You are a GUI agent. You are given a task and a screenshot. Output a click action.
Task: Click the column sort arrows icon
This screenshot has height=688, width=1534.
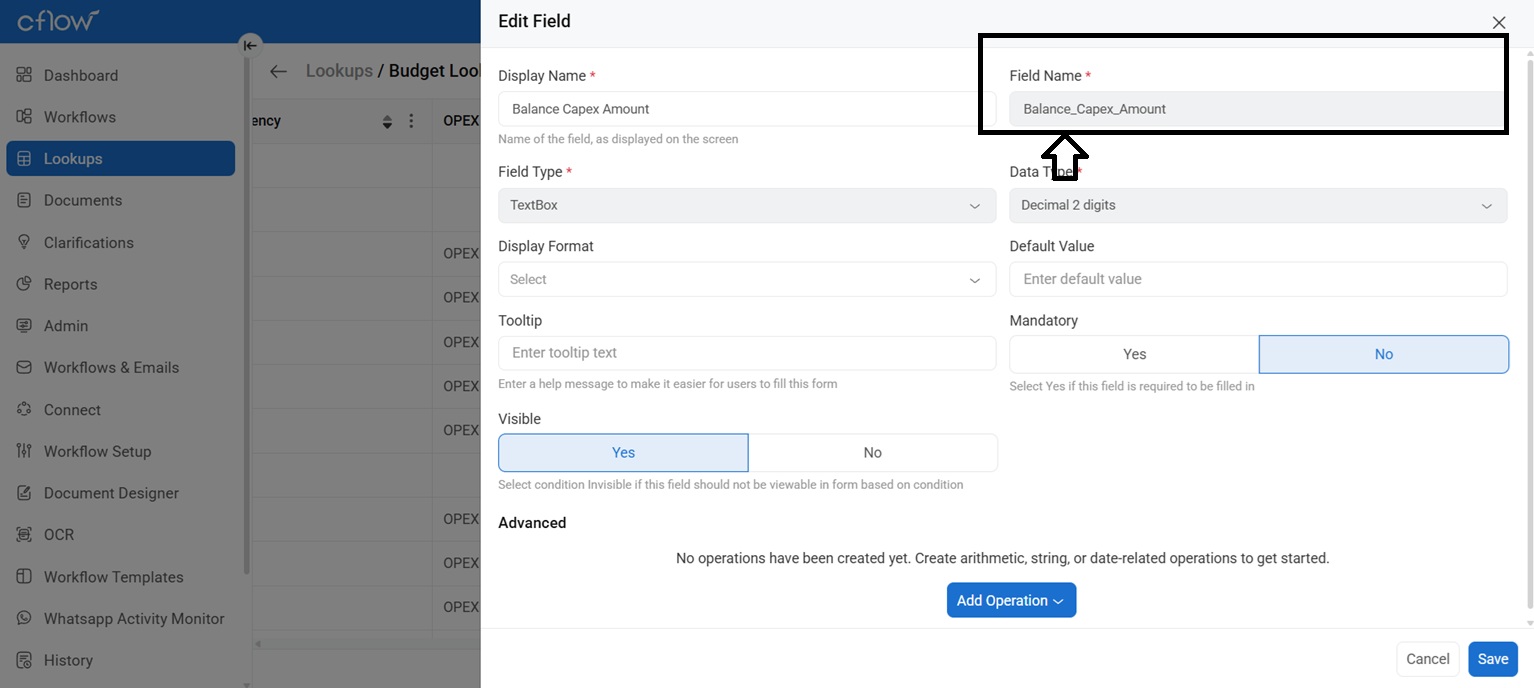388,122
